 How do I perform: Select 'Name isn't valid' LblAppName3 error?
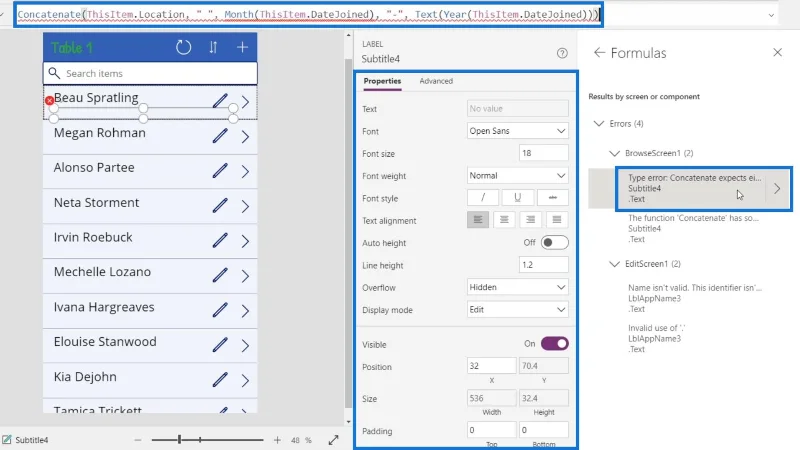[x=695, y=298]
